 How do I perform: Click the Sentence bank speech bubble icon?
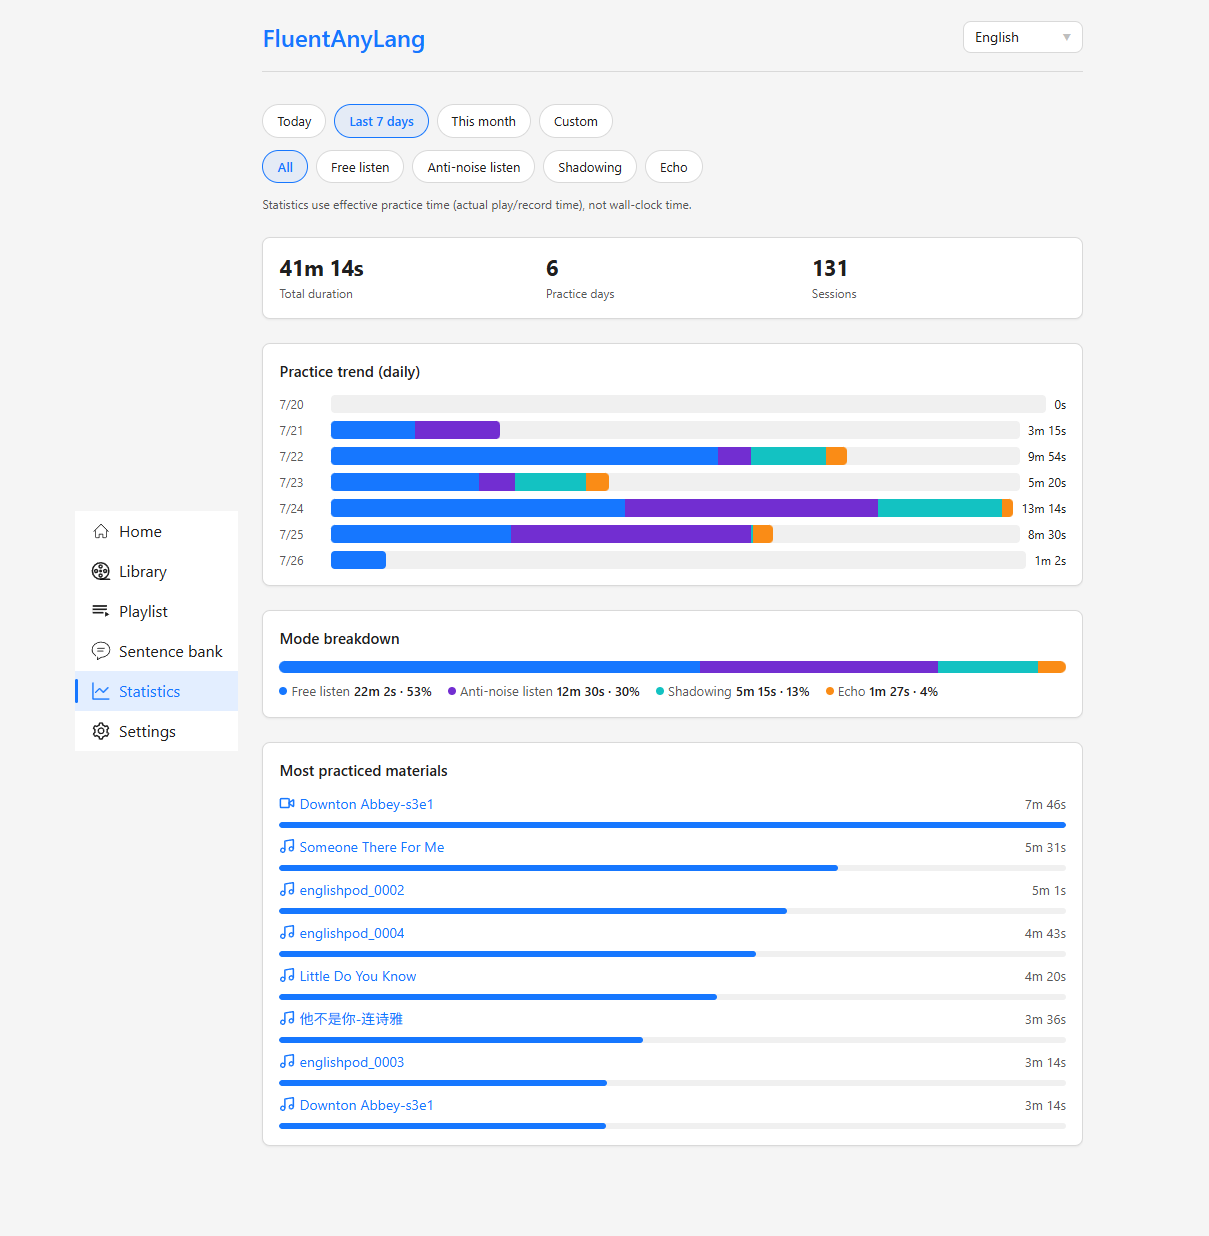(101, 651)
